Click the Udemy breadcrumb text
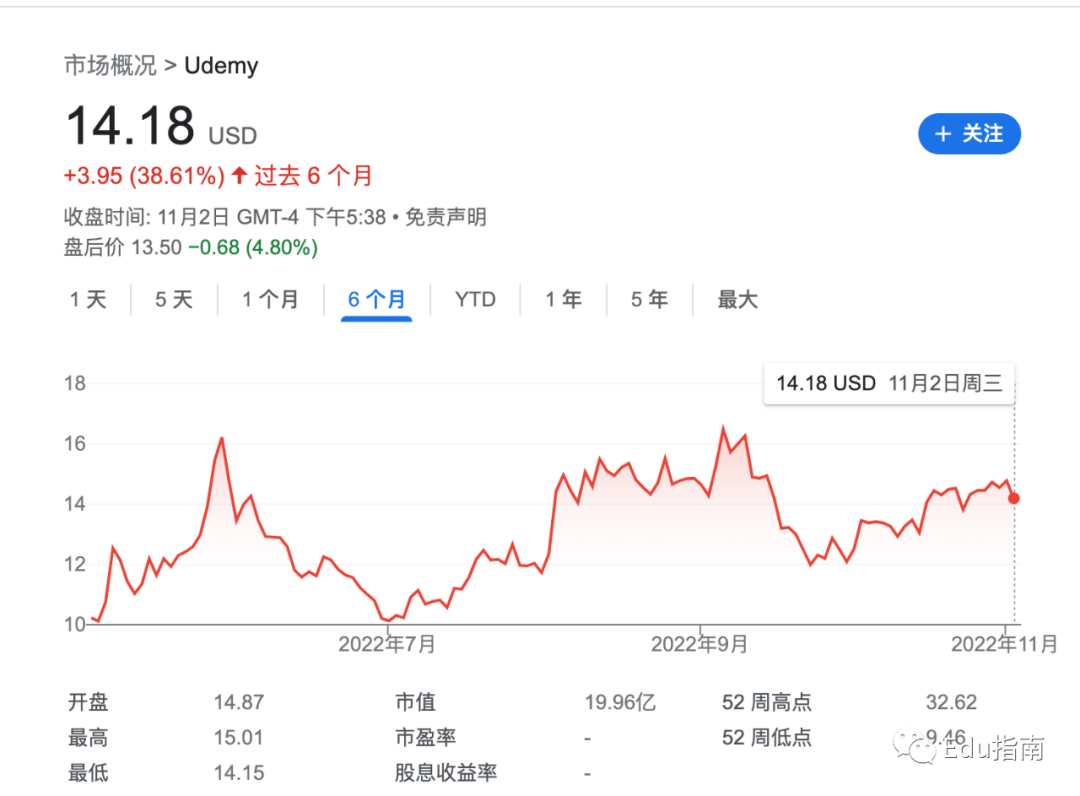The width and height of the screenshot is (1080, 796). coord(221,65)
